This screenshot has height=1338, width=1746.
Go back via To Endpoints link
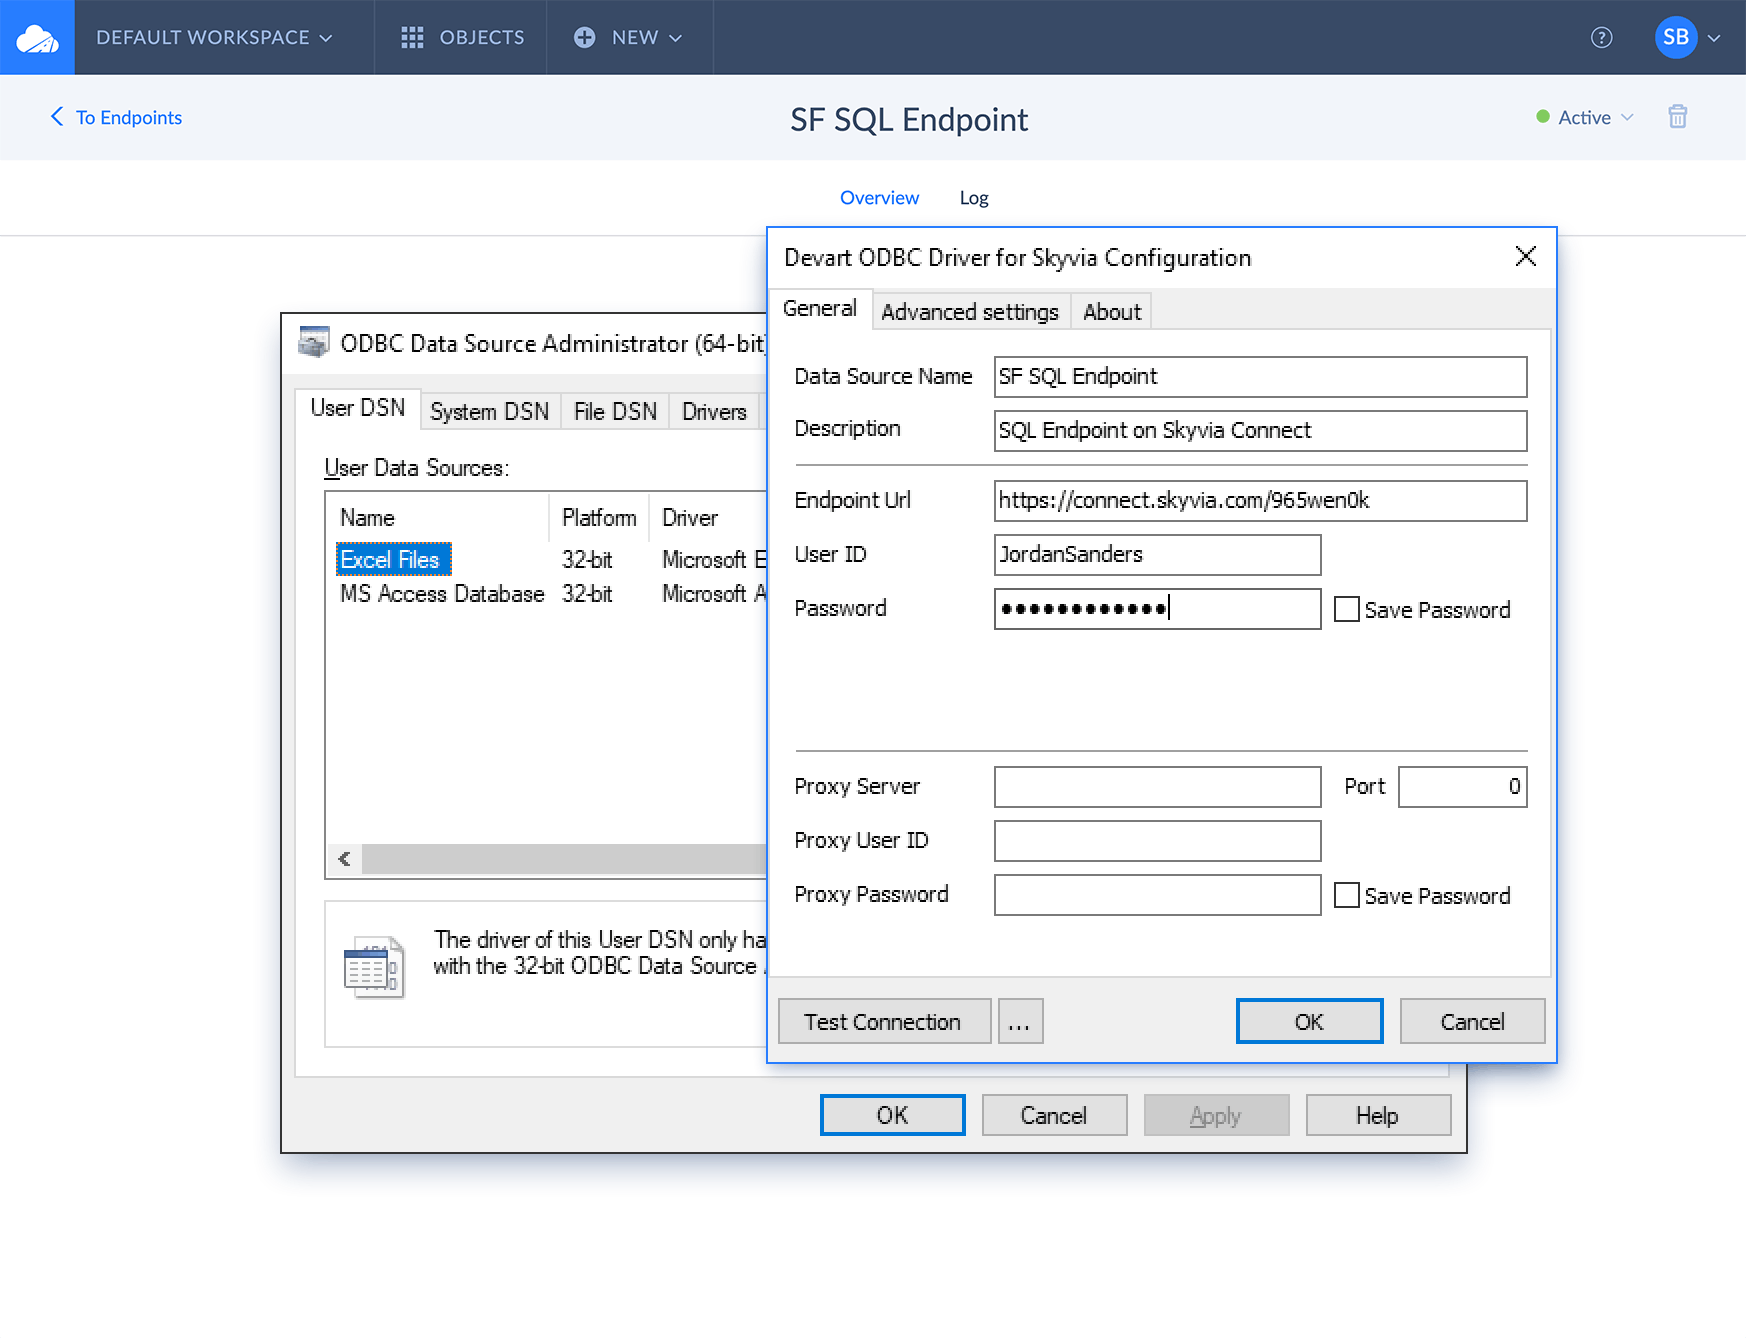click(x=116, y=117)
